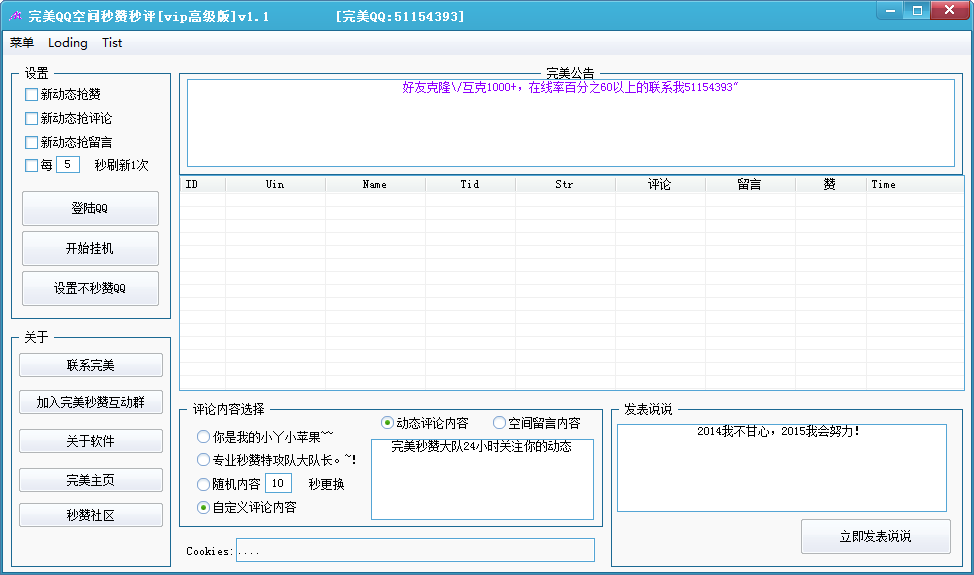This screenshot has width=974, height=575.
Task: Open the 菜单 menu
Action: coord(22,43)
